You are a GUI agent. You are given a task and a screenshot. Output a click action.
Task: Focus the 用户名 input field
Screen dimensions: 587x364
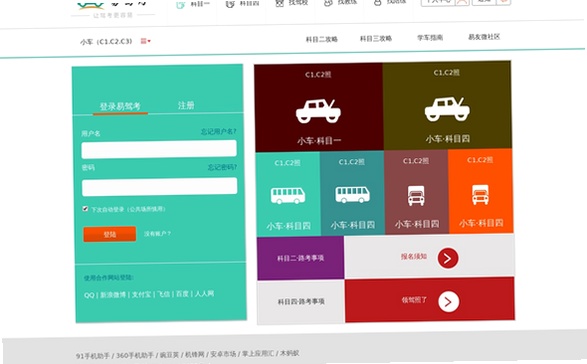[159, 149]
